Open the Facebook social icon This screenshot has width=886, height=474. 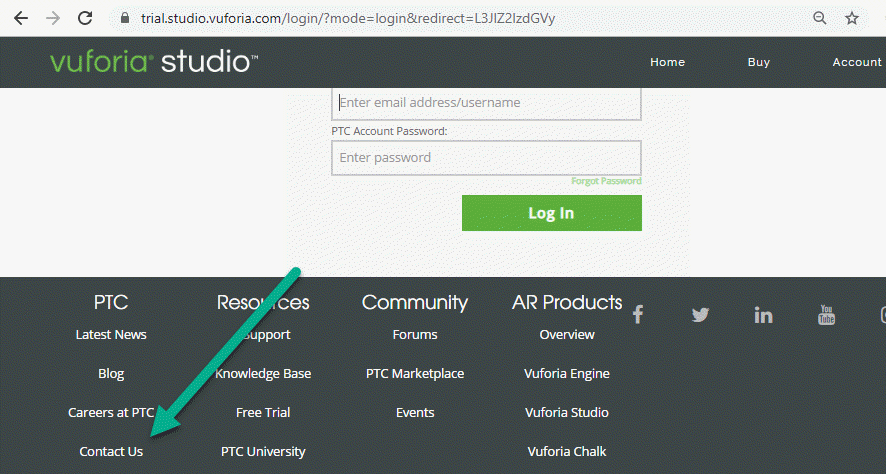point(638,314)
